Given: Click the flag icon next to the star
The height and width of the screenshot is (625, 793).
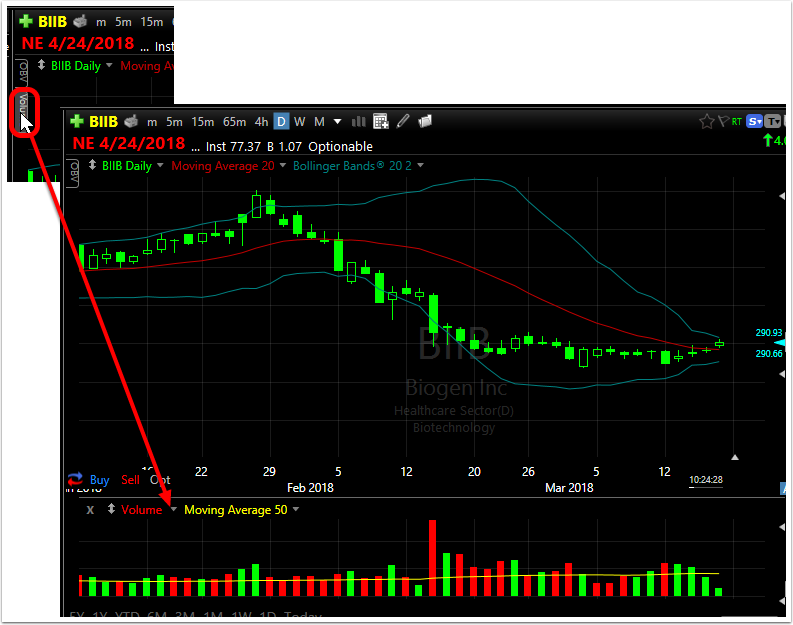Looking at the screenshot, I should (x=723, y=121).
